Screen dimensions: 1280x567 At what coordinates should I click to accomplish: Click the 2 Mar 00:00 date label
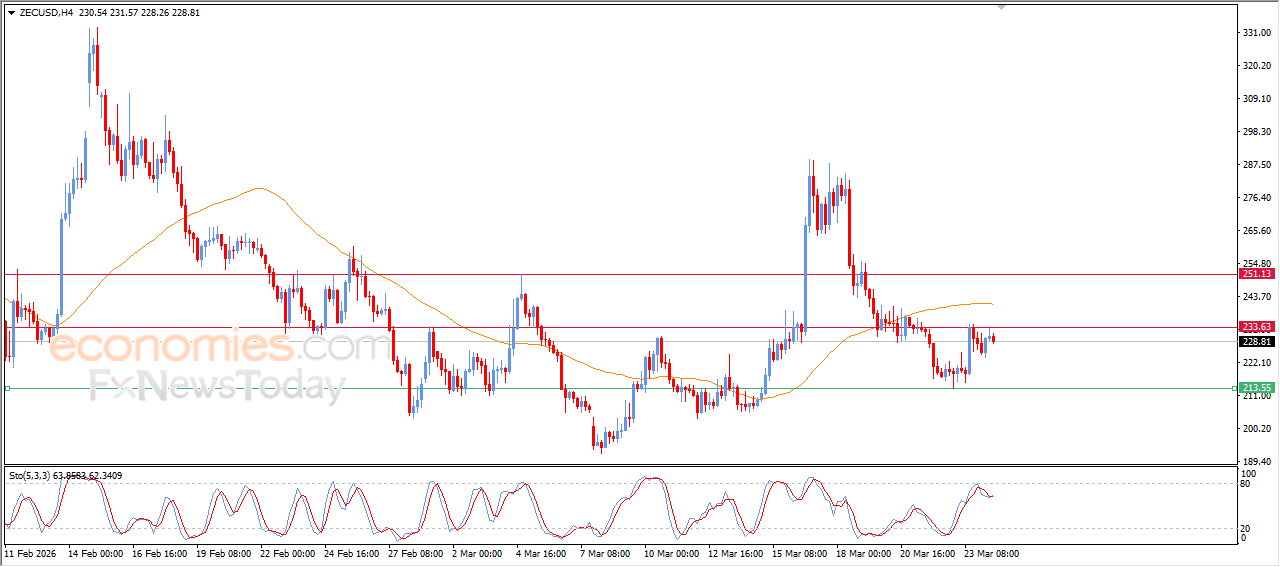[x=477, y=553]
